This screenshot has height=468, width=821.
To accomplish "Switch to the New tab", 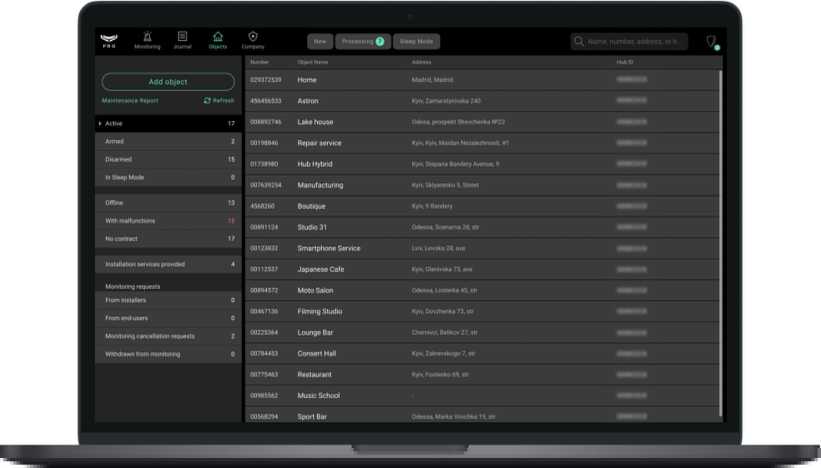I will point(319,42).
